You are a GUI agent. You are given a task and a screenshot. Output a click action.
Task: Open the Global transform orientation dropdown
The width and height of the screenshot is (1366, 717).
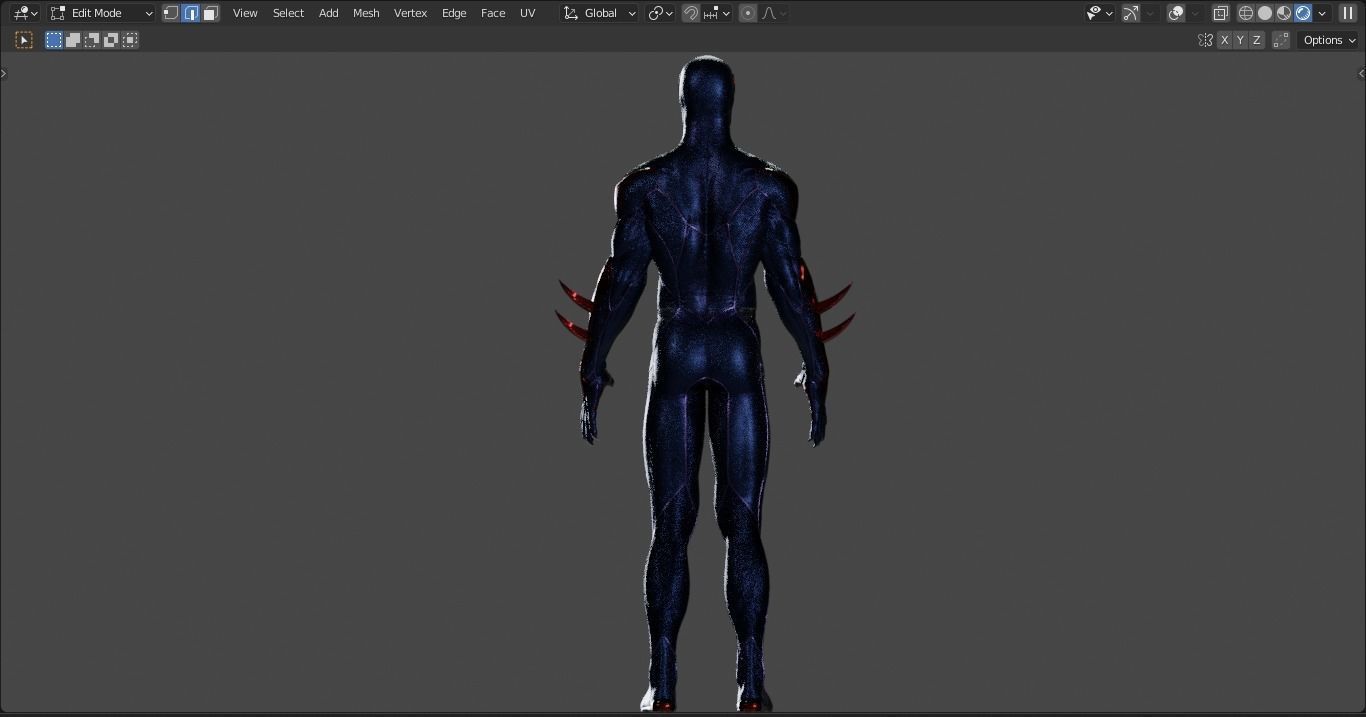coord(598,13)
